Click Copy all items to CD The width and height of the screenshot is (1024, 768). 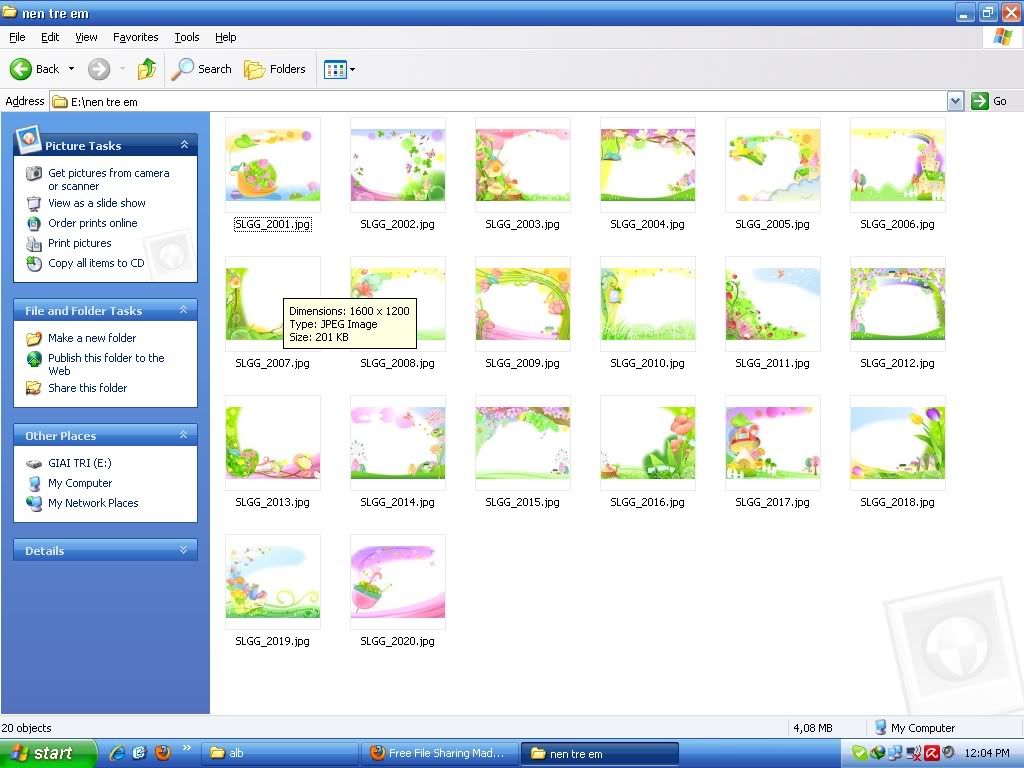tap(96, 263)
